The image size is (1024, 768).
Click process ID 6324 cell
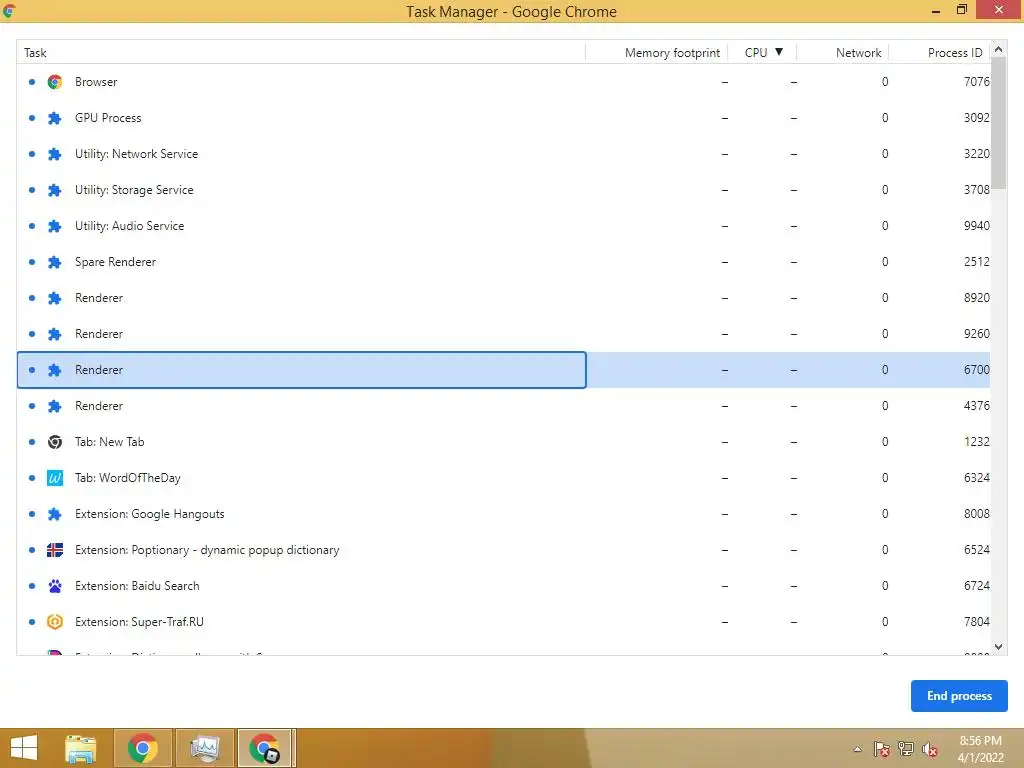[976, 478]
